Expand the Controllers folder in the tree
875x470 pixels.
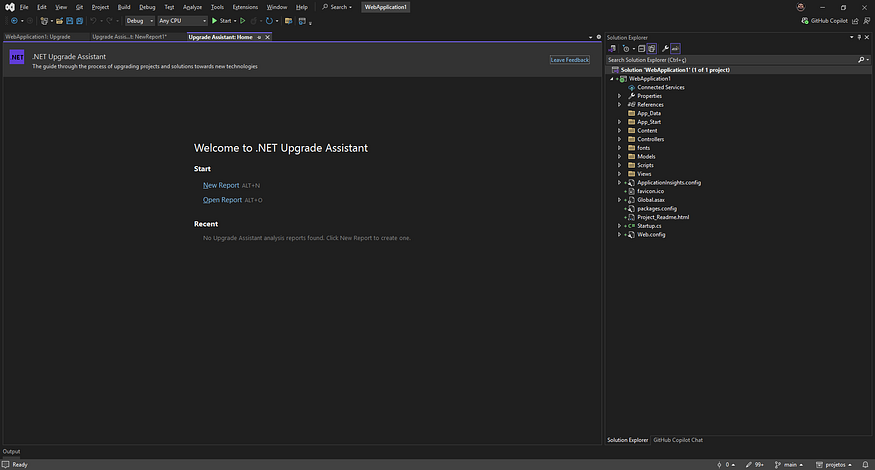pos(619,139)
